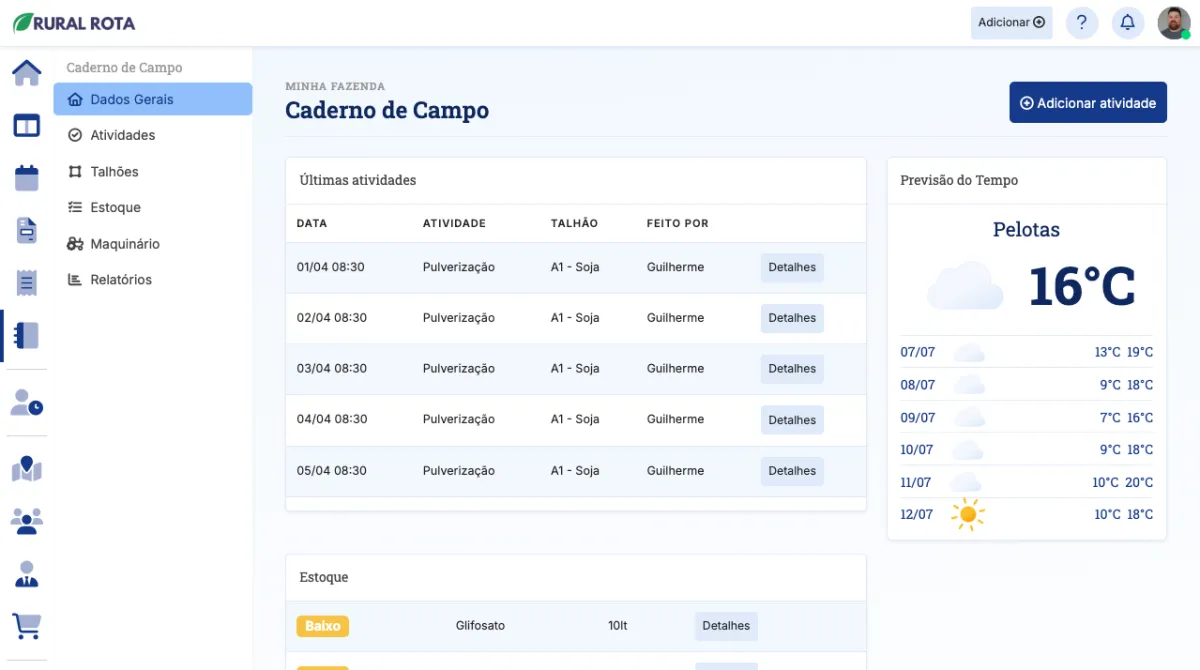Select Dados Gerais menu item

click(153, 99)
